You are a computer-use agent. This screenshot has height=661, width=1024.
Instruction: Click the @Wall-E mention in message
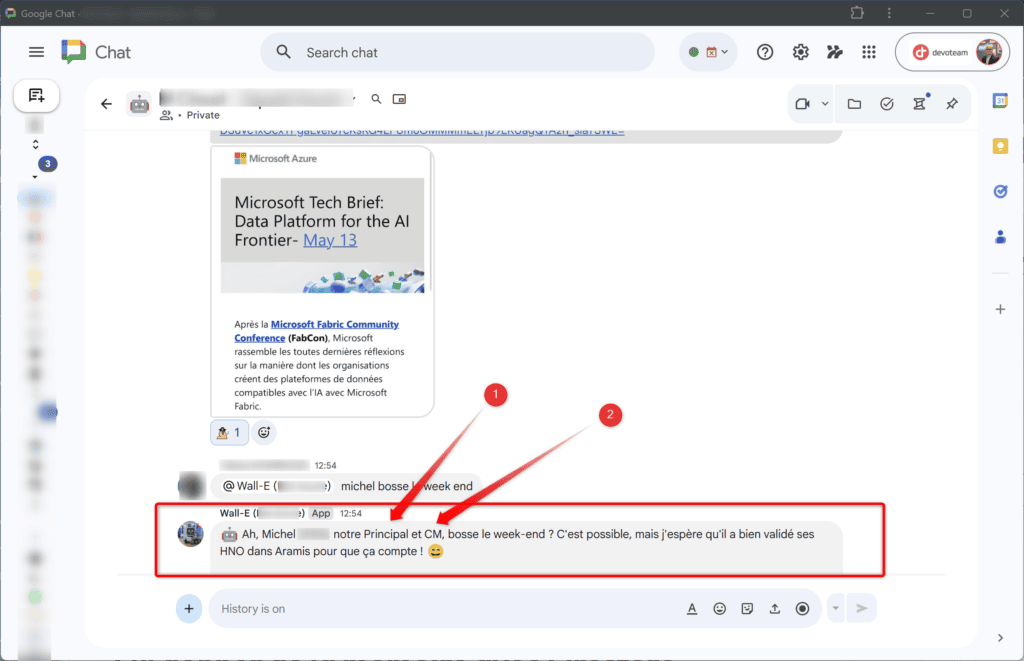277,486
